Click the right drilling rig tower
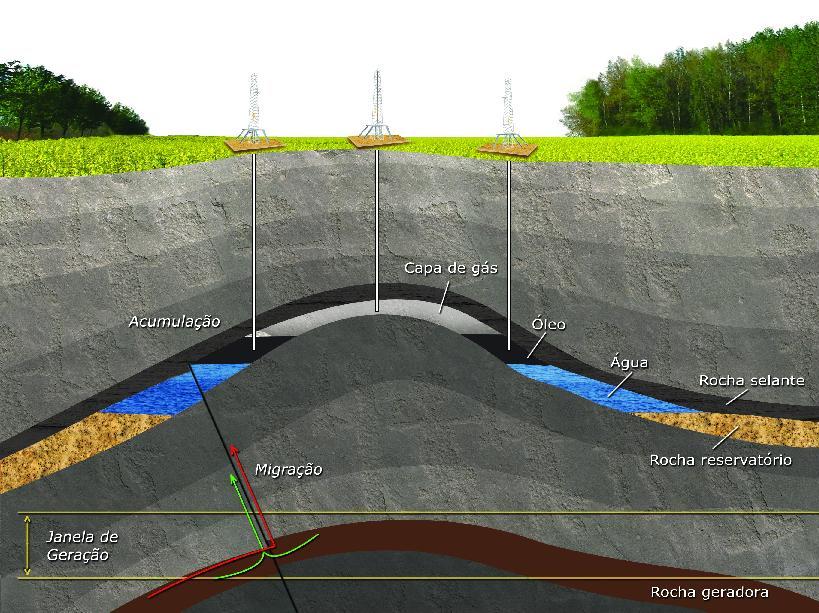The image size is (819, 613). (507, 111)
